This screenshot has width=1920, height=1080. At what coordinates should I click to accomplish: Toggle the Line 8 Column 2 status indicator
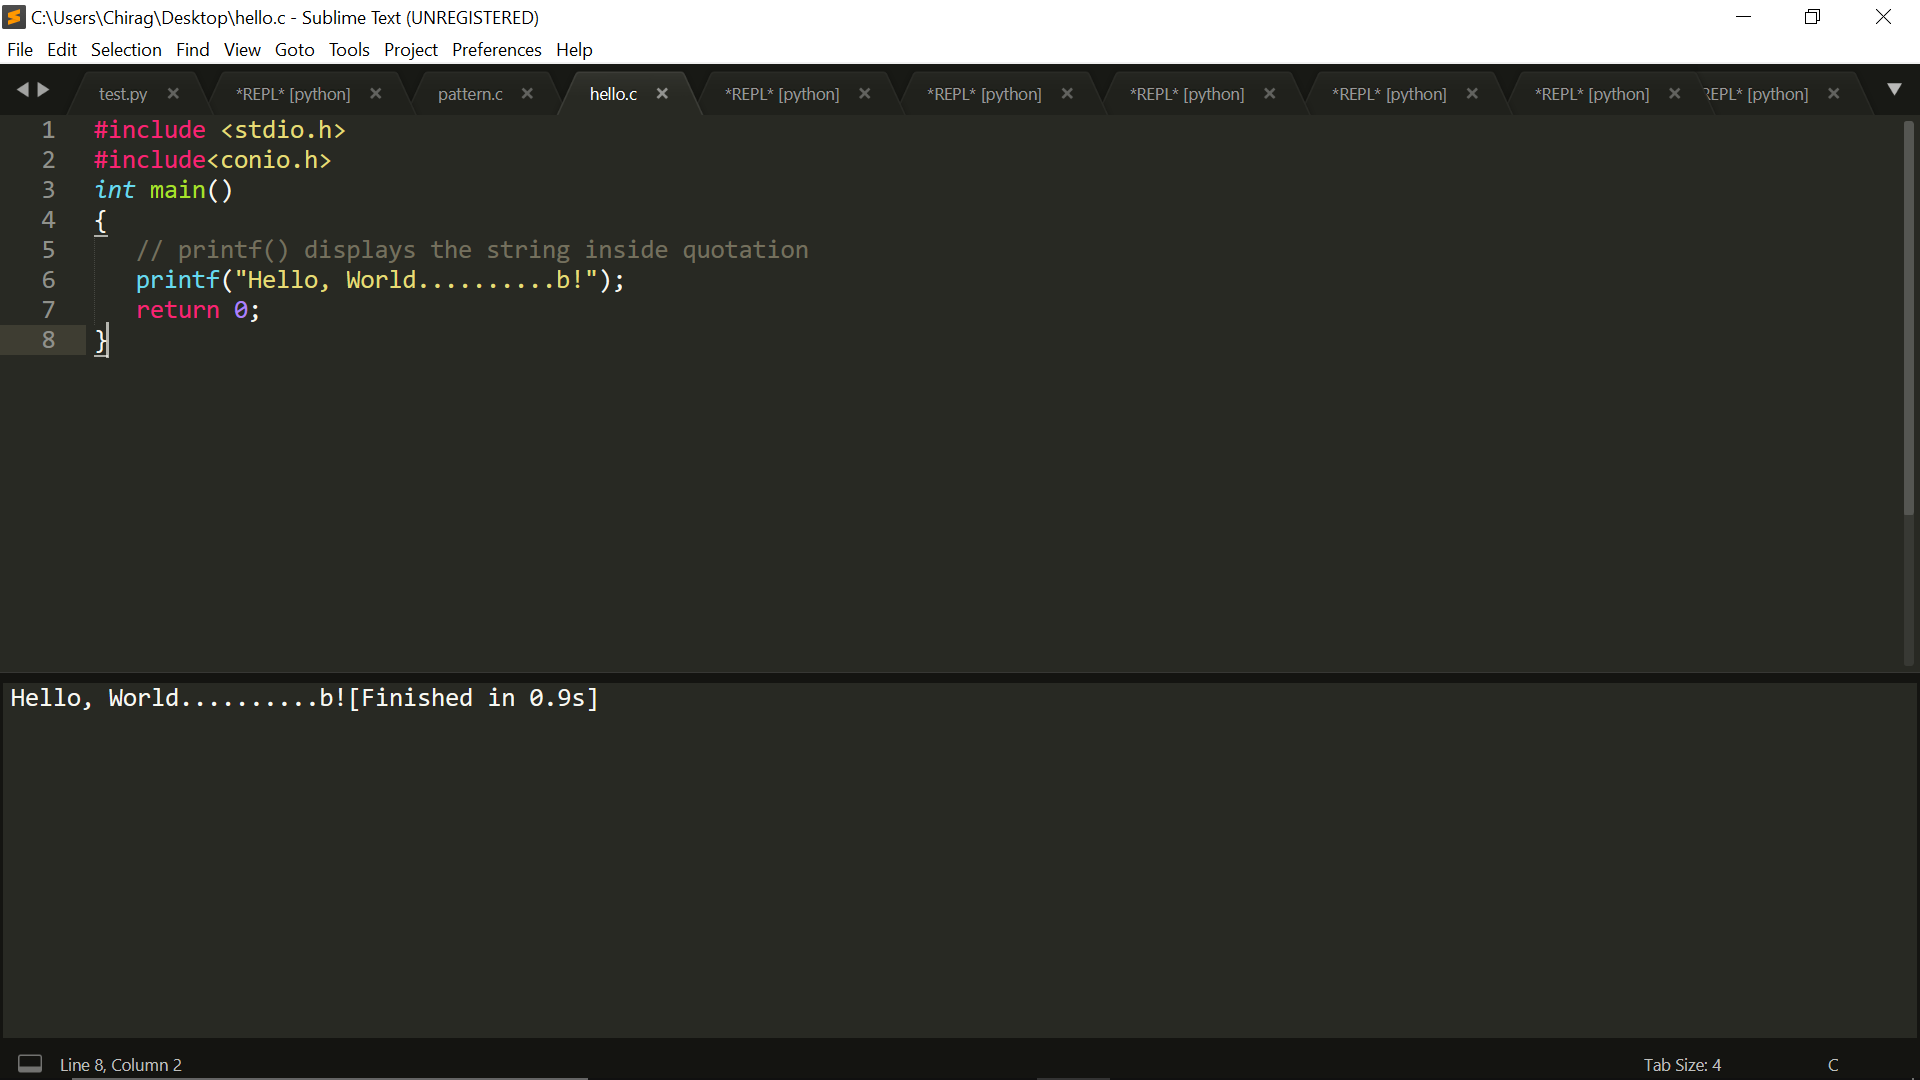tap(120, 1064)
